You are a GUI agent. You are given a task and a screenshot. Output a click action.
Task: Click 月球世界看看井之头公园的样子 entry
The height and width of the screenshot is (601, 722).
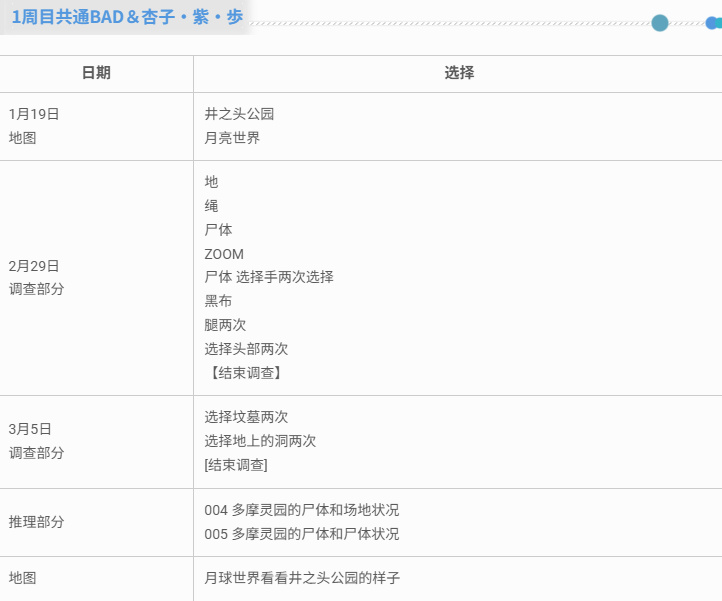pyautogui.click(x=302, y=578)
